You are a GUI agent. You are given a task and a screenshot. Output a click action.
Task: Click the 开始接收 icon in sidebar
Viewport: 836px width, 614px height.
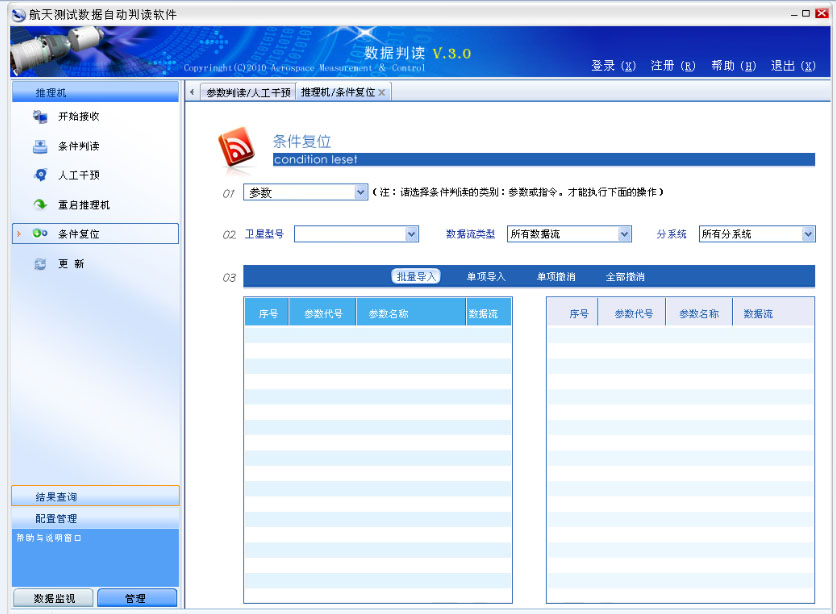click(x=40, y=116)
